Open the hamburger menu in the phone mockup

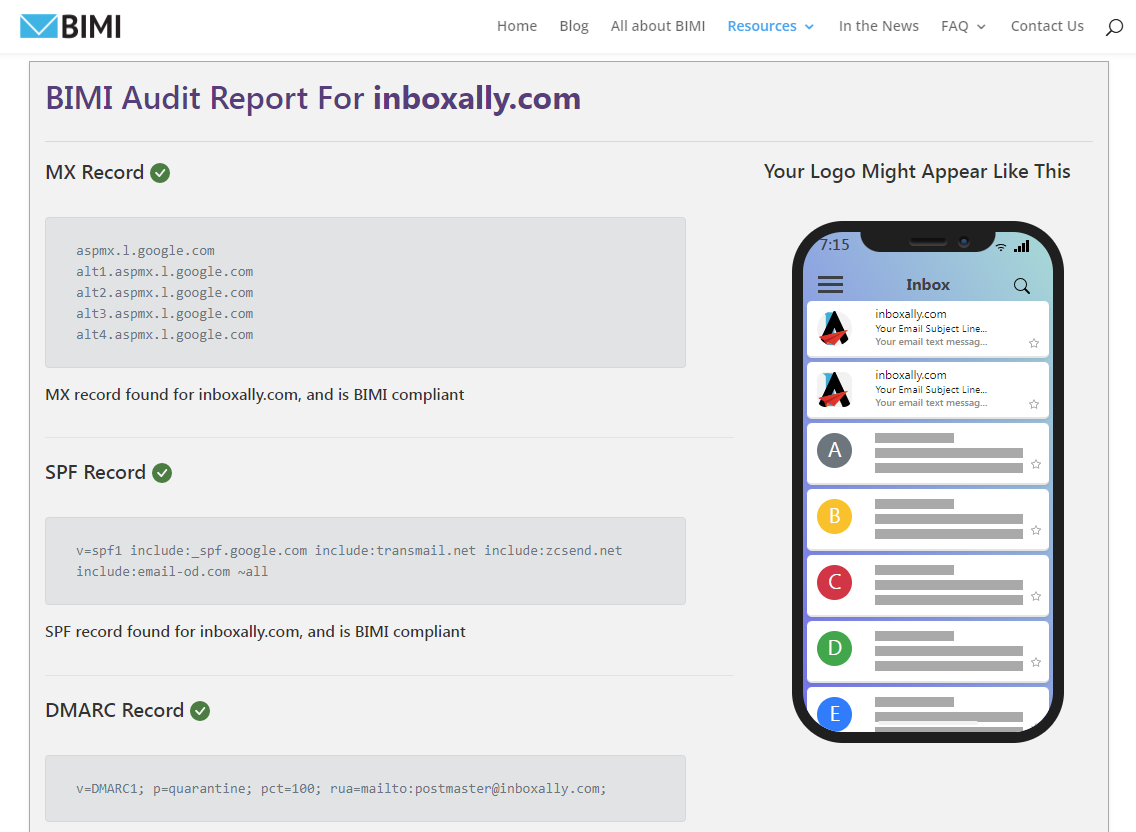coord(830,284)
